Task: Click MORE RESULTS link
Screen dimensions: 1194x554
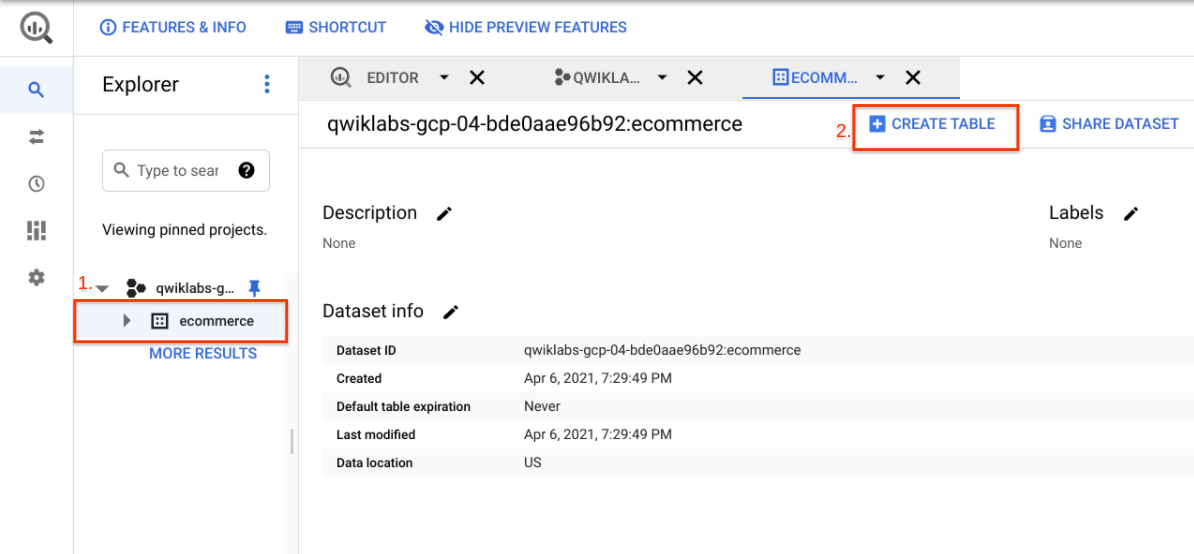Action: (x=203, y=354)
